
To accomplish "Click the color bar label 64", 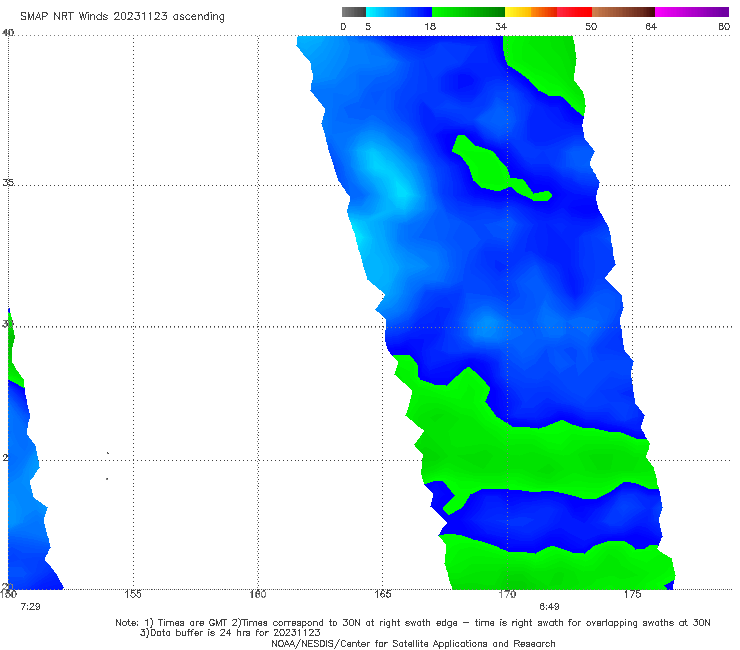I will [651, 26].
